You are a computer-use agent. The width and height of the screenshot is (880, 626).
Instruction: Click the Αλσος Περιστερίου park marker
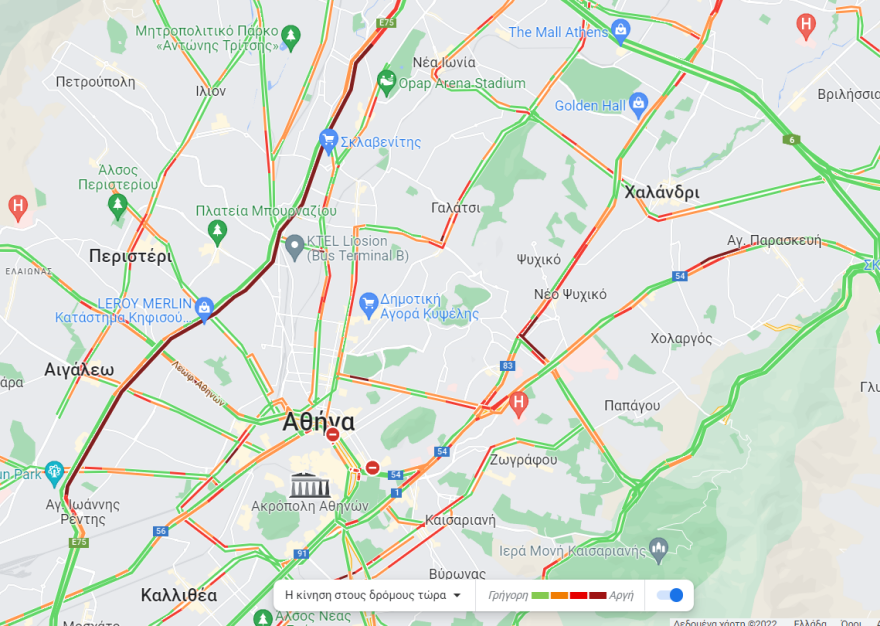tap(117, 207)
